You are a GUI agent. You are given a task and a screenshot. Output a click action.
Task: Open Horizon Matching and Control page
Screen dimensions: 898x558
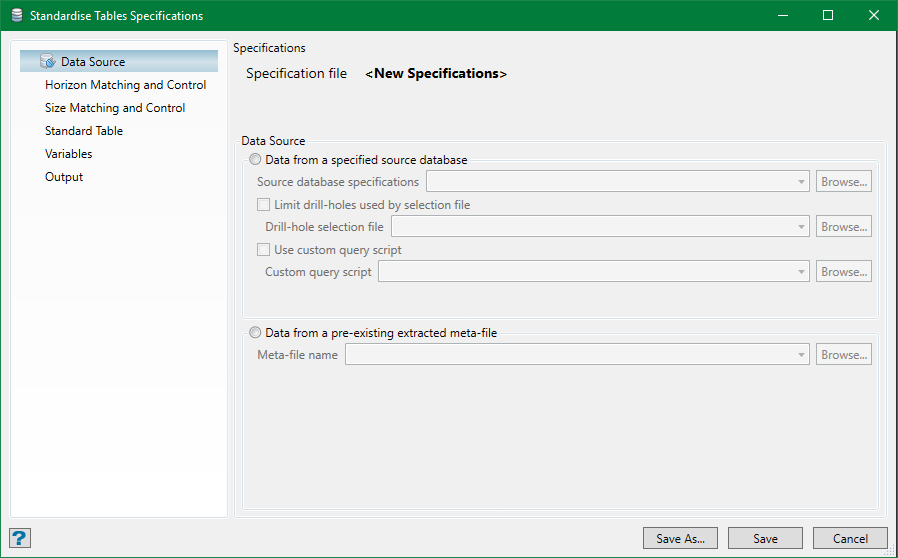[x=125, y=85]
